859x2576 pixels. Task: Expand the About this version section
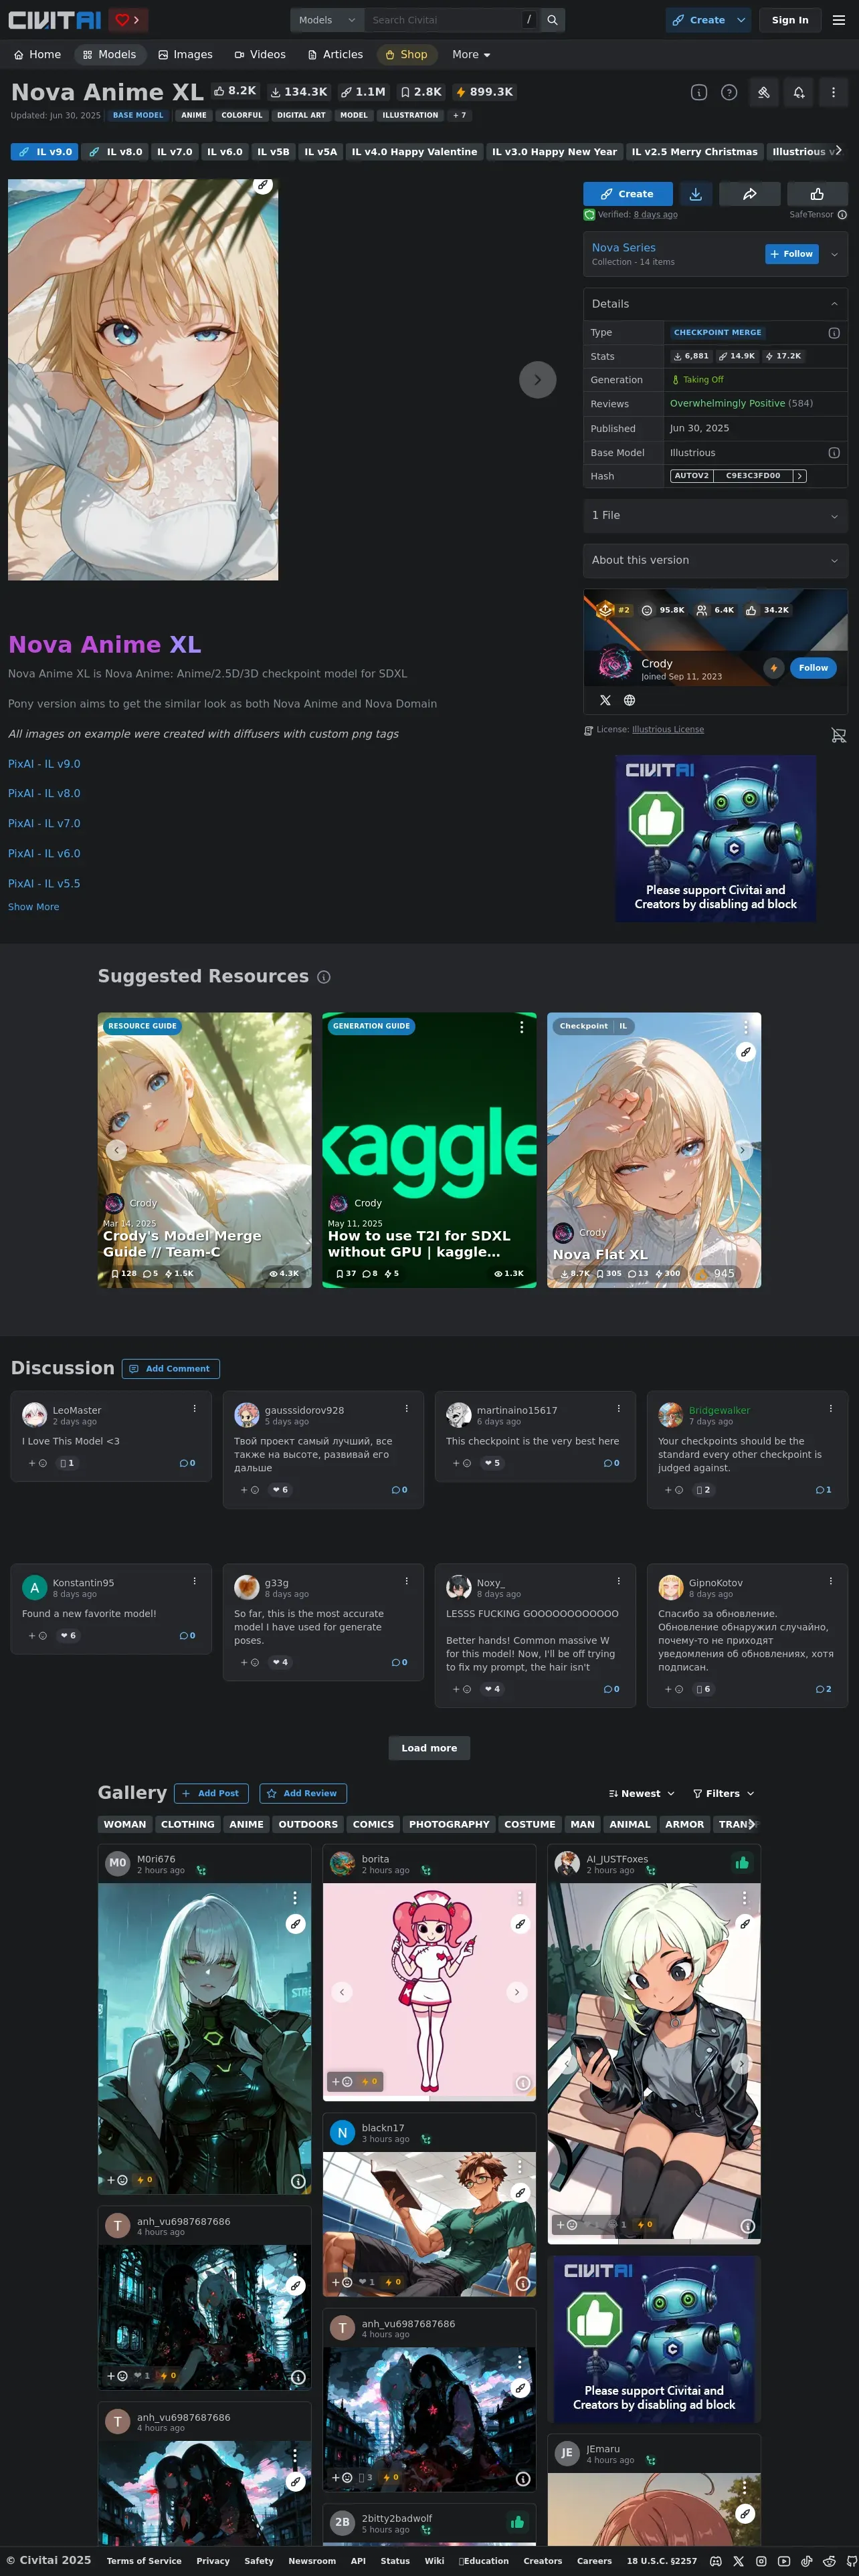click(x=715, y=561)
